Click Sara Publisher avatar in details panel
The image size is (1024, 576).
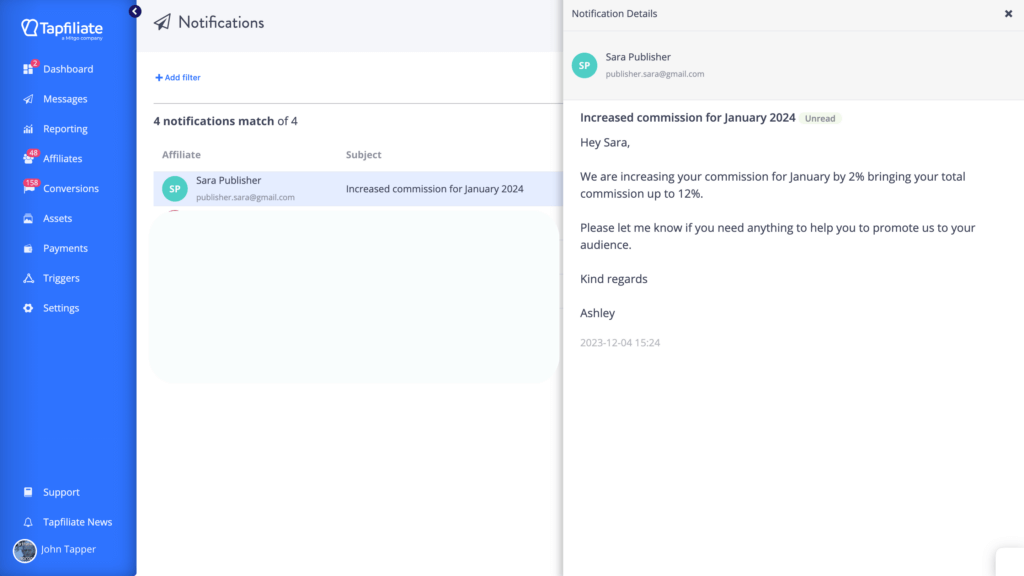click(584, 65)
